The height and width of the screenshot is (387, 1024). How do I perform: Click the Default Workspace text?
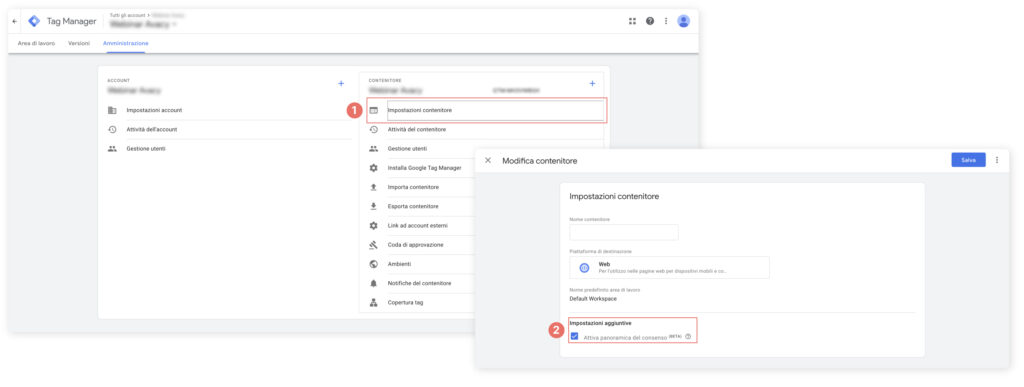pos(593,299)
